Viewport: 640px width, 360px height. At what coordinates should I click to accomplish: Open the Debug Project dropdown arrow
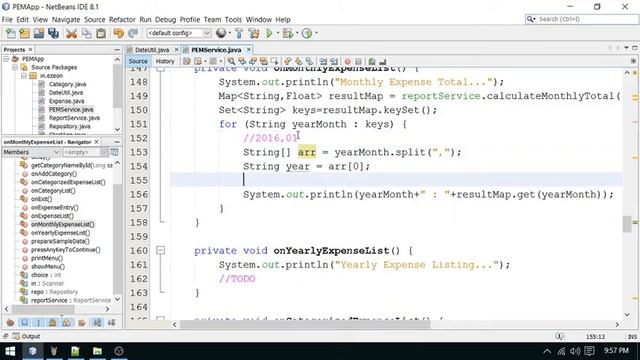pos(297,33)
